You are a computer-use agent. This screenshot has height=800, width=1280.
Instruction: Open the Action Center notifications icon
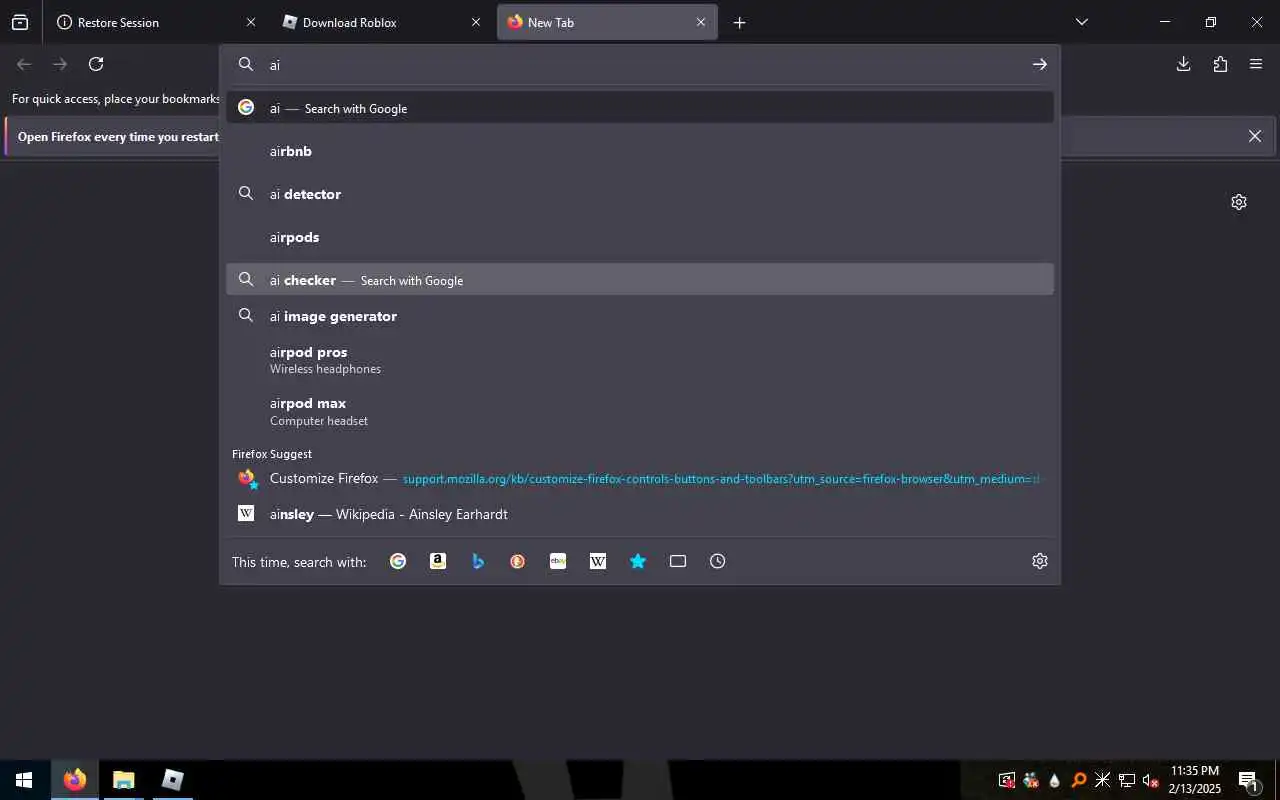coord(1248,780)
